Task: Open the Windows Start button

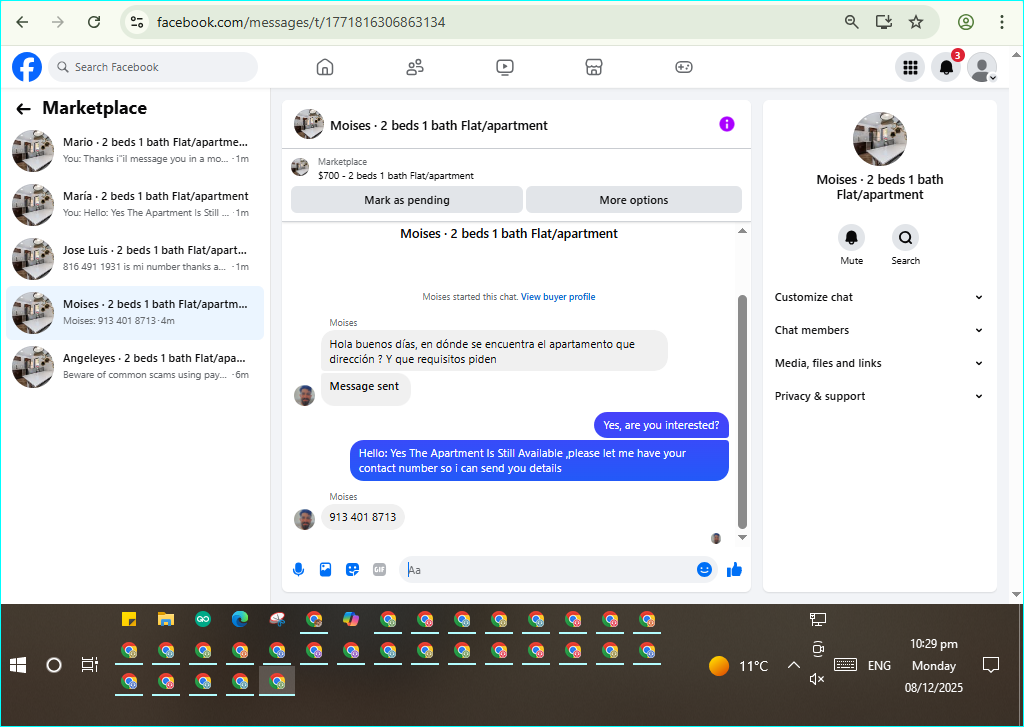Action: [x=18, y=666]
